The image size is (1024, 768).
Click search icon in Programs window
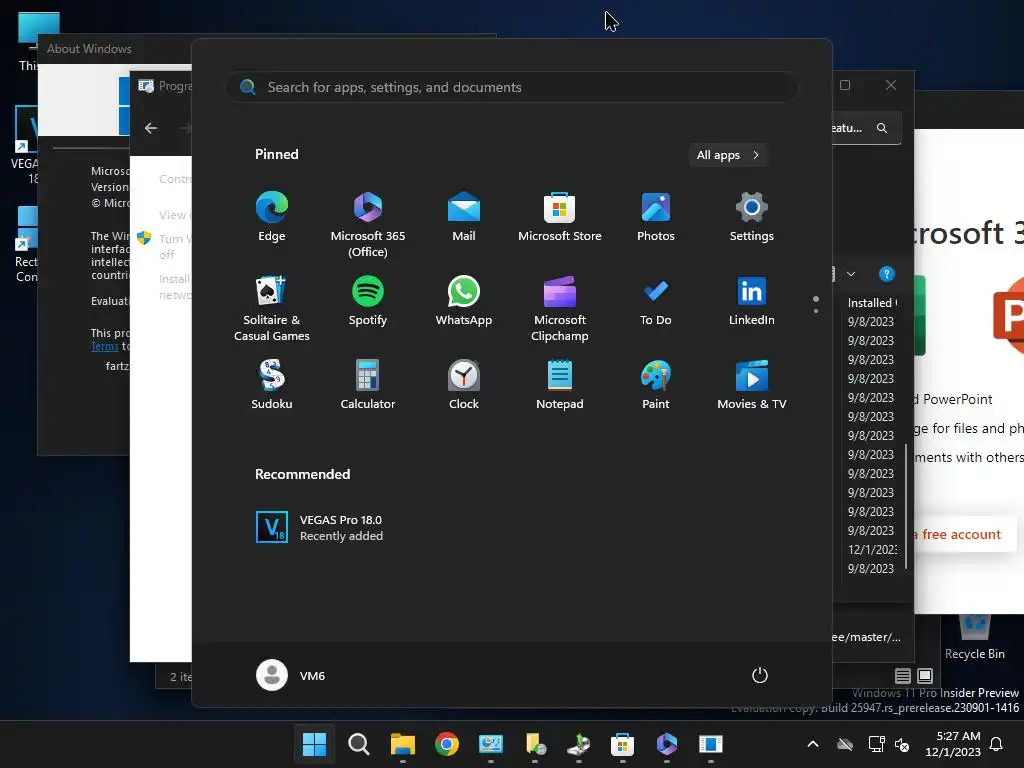point(882,128)
